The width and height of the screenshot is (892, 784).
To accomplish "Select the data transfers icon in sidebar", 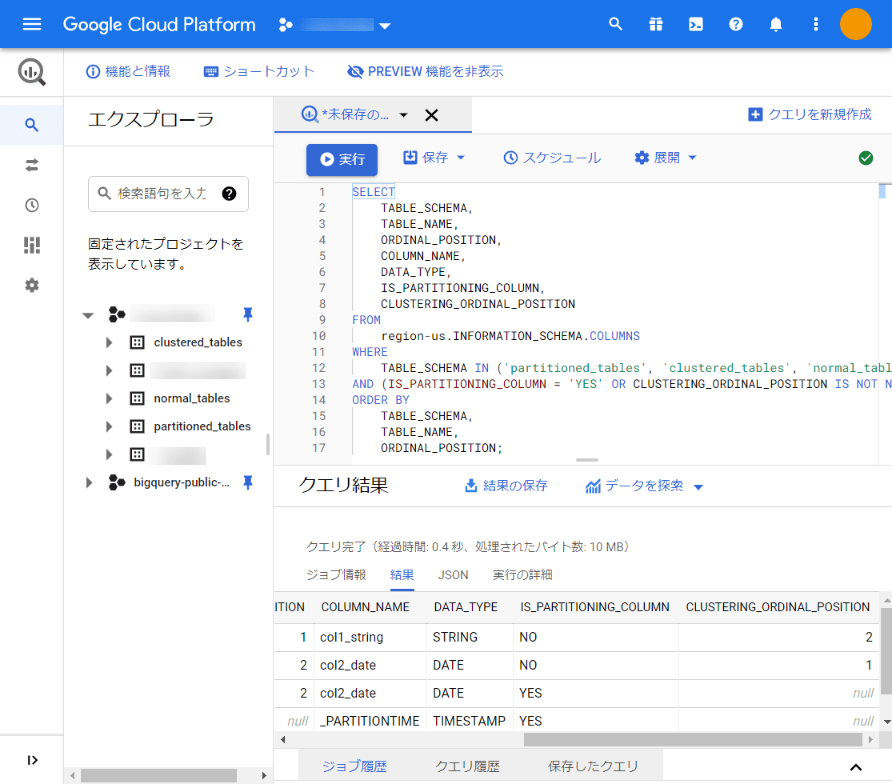I will point(31,162).
